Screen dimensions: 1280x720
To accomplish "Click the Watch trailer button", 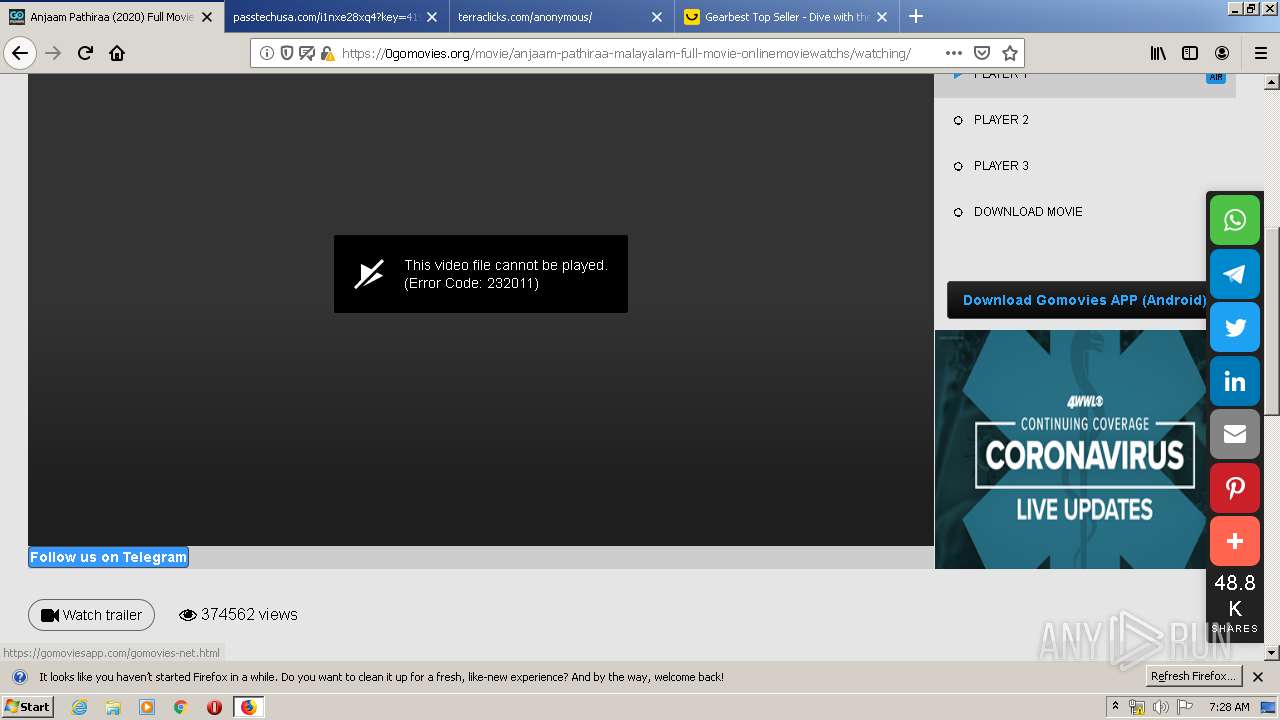I will (91, 615).
